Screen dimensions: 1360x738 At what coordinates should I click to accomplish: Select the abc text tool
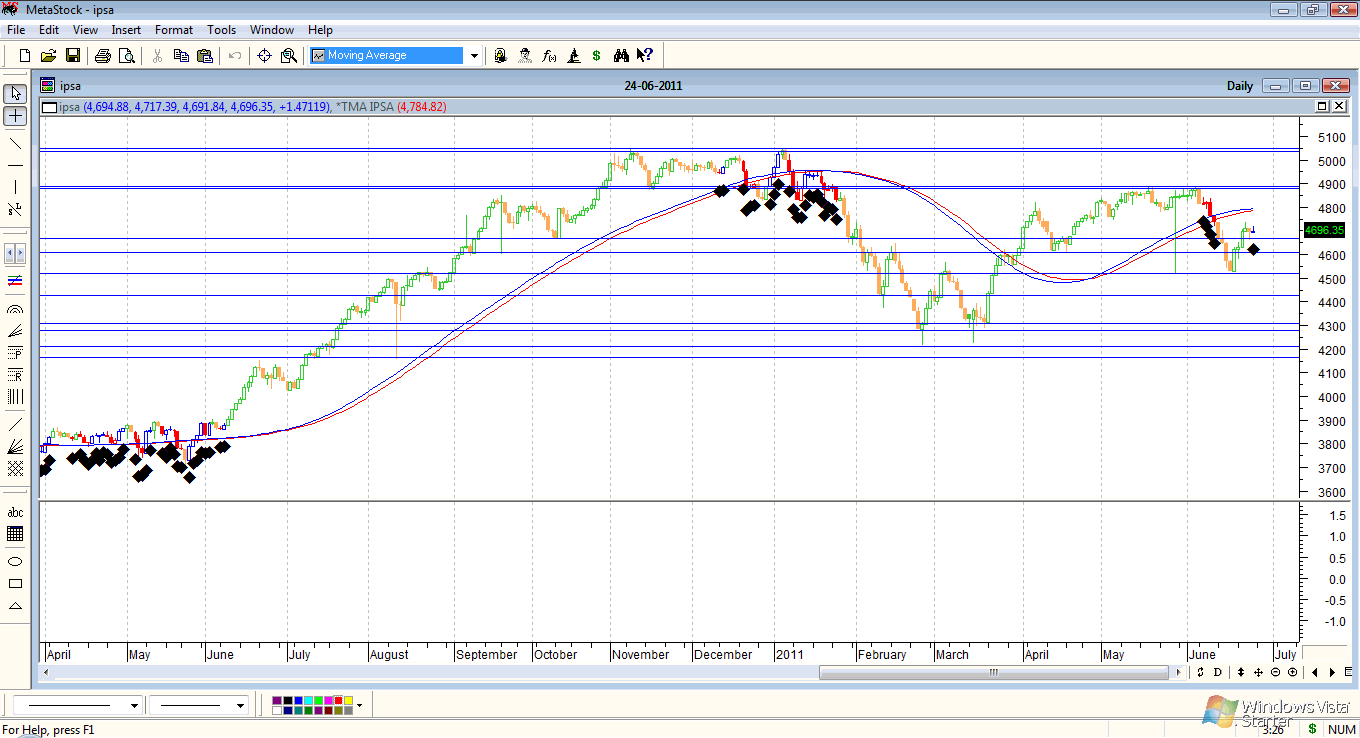click(15, 513)
